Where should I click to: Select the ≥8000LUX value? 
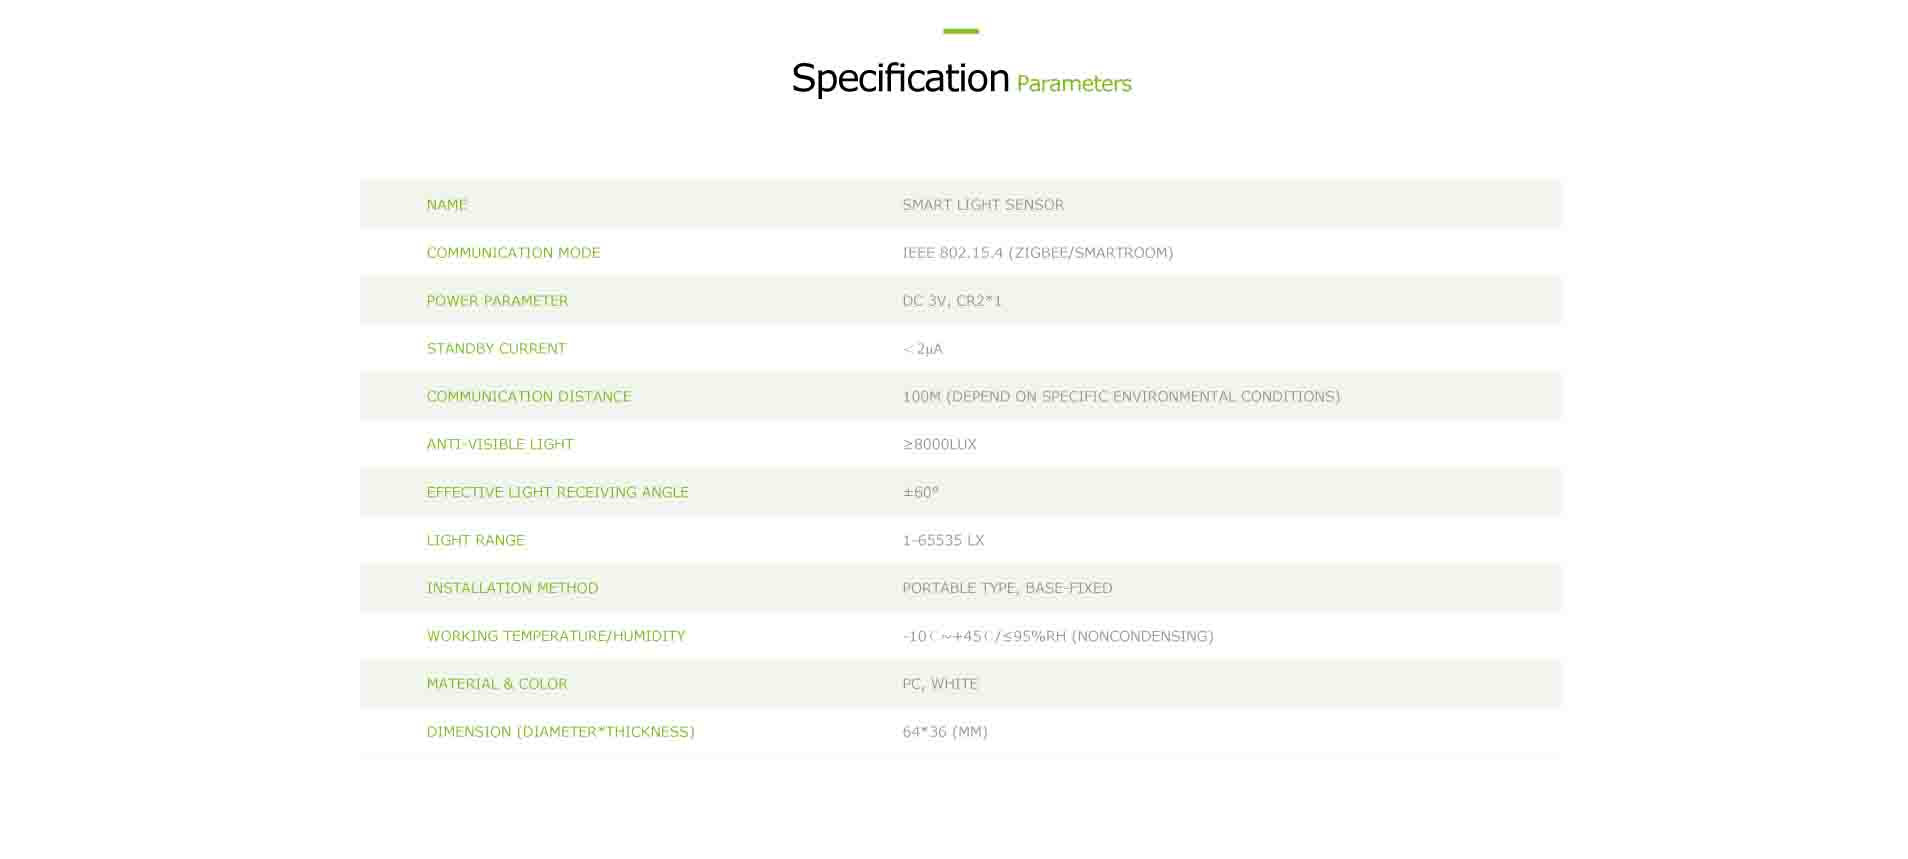coord(939,445)
